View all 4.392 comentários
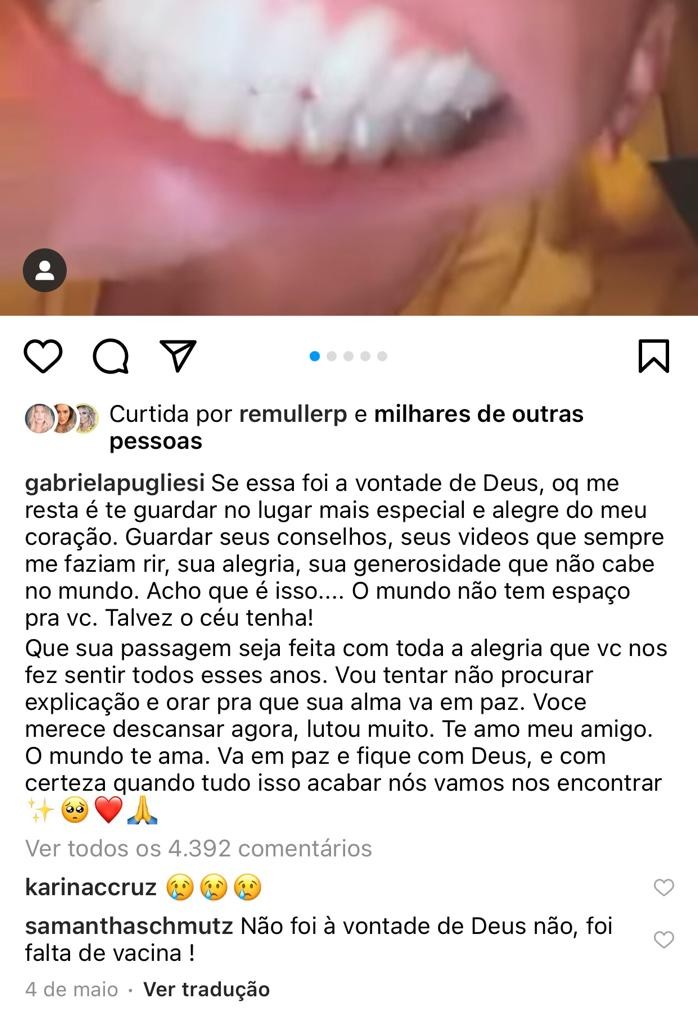698x1024 pixels. point(198,848)
